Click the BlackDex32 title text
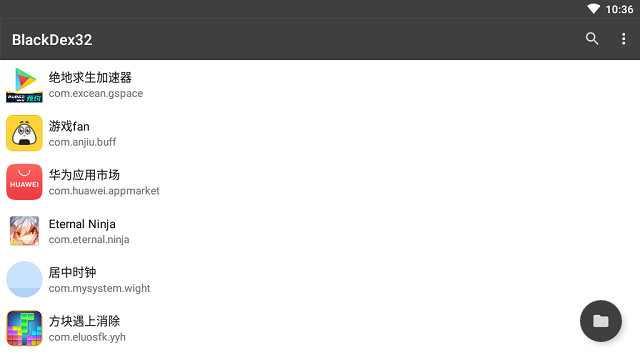 pos(52,40)
